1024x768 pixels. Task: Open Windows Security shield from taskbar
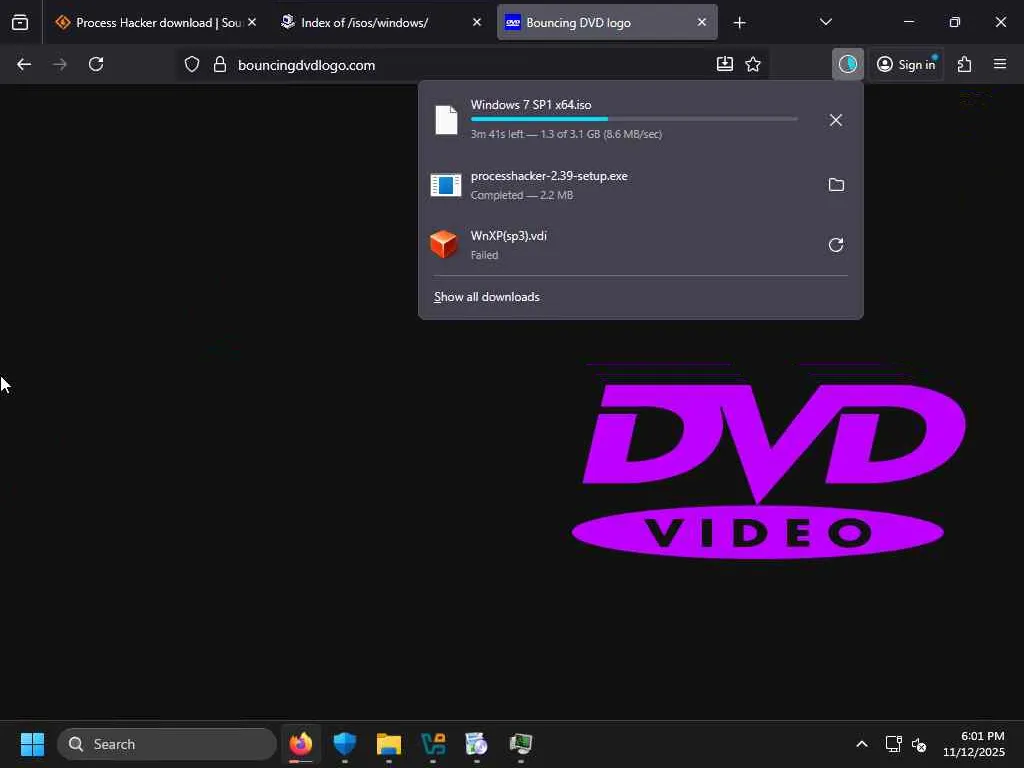pos(345,744)
